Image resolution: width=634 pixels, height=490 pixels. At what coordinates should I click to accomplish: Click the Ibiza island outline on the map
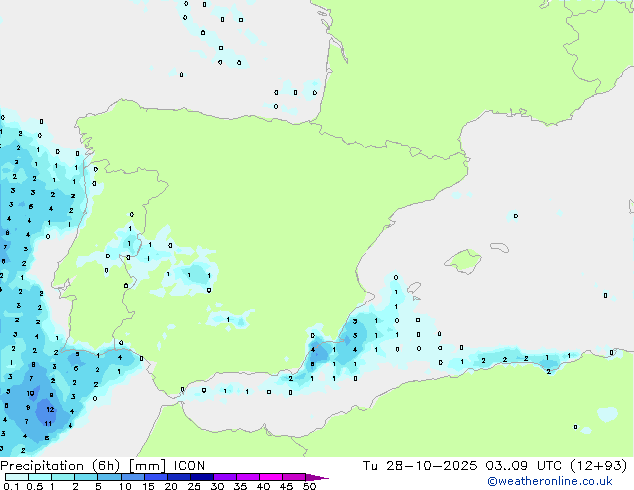(x=414, y=288)
